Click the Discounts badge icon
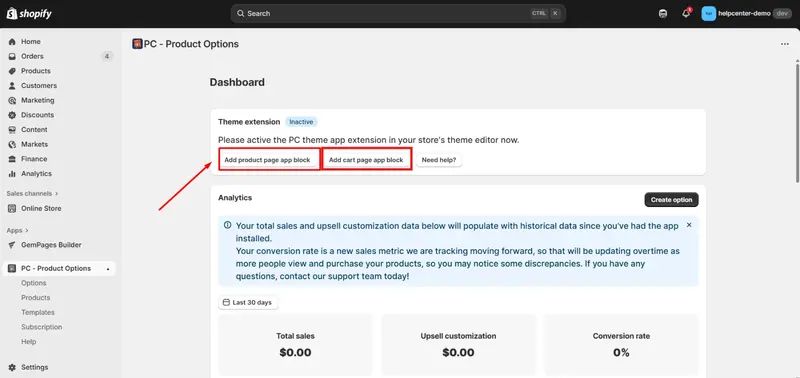This screenshot has height=378, width=800. (x=12, y=115)
